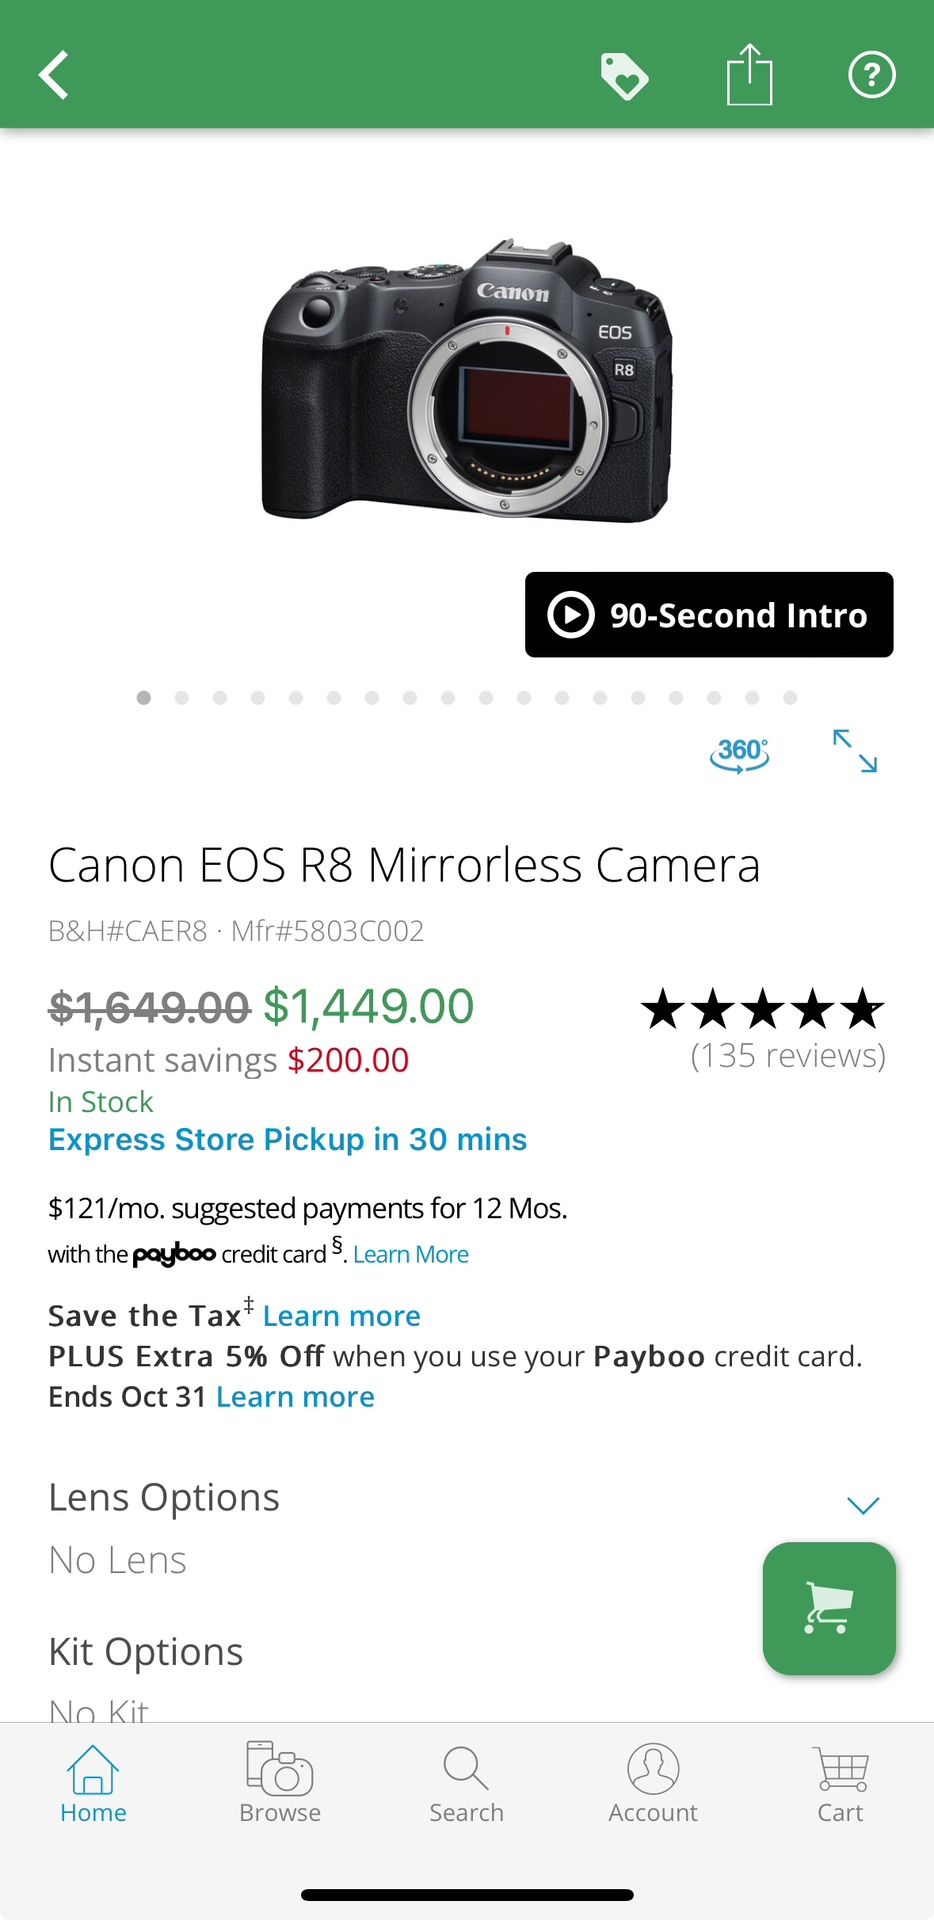934x1920 pixels.
Task: Open help question mark icon
Action: [871, 75]
